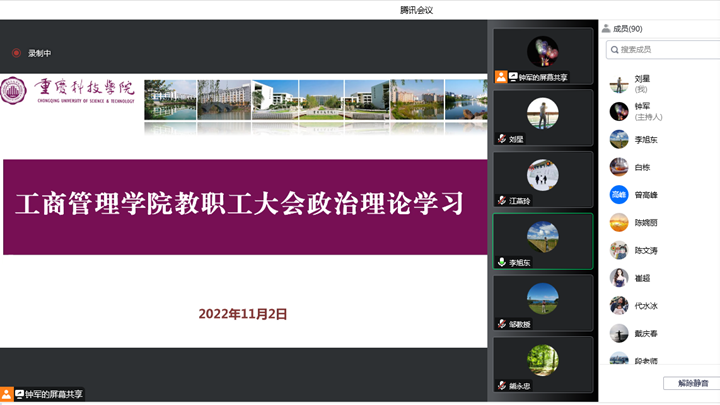Click the orange host icon on 钟军's video tile

[x=501, y=77]
